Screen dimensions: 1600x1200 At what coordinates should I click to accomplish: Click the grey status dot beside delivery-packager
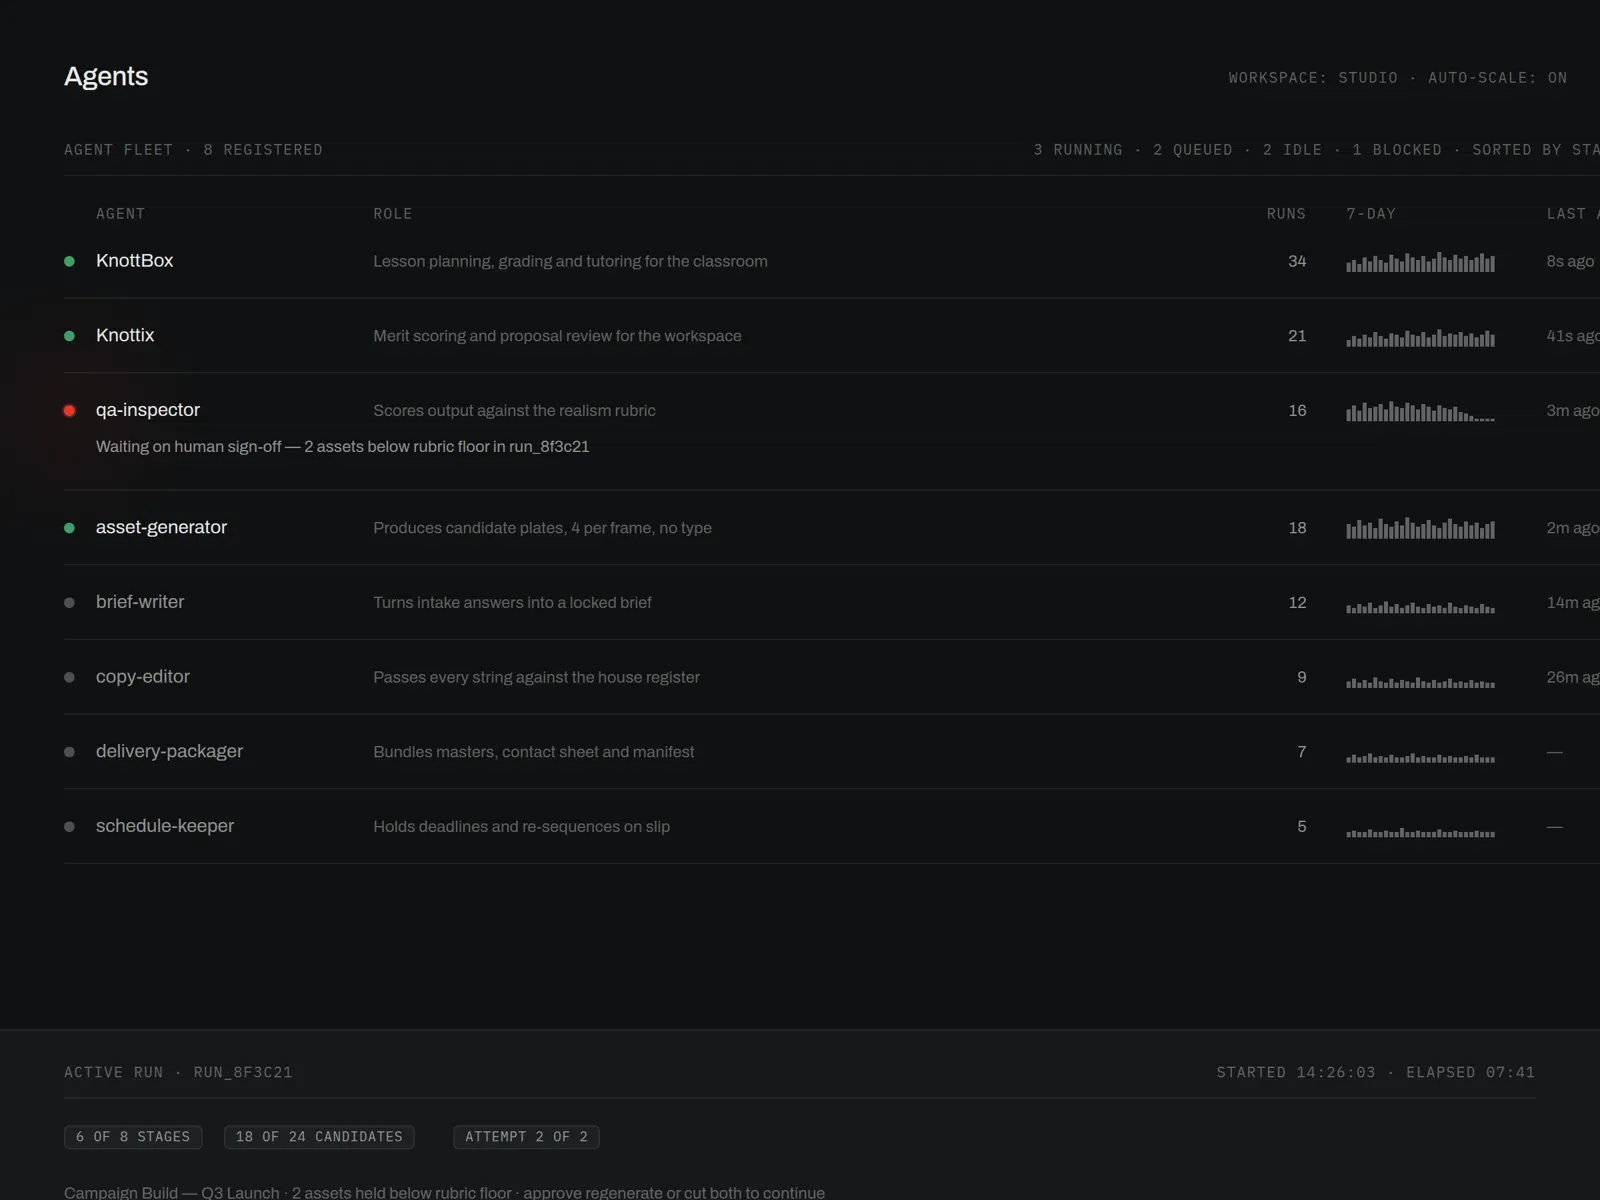[x=69, y=752]
